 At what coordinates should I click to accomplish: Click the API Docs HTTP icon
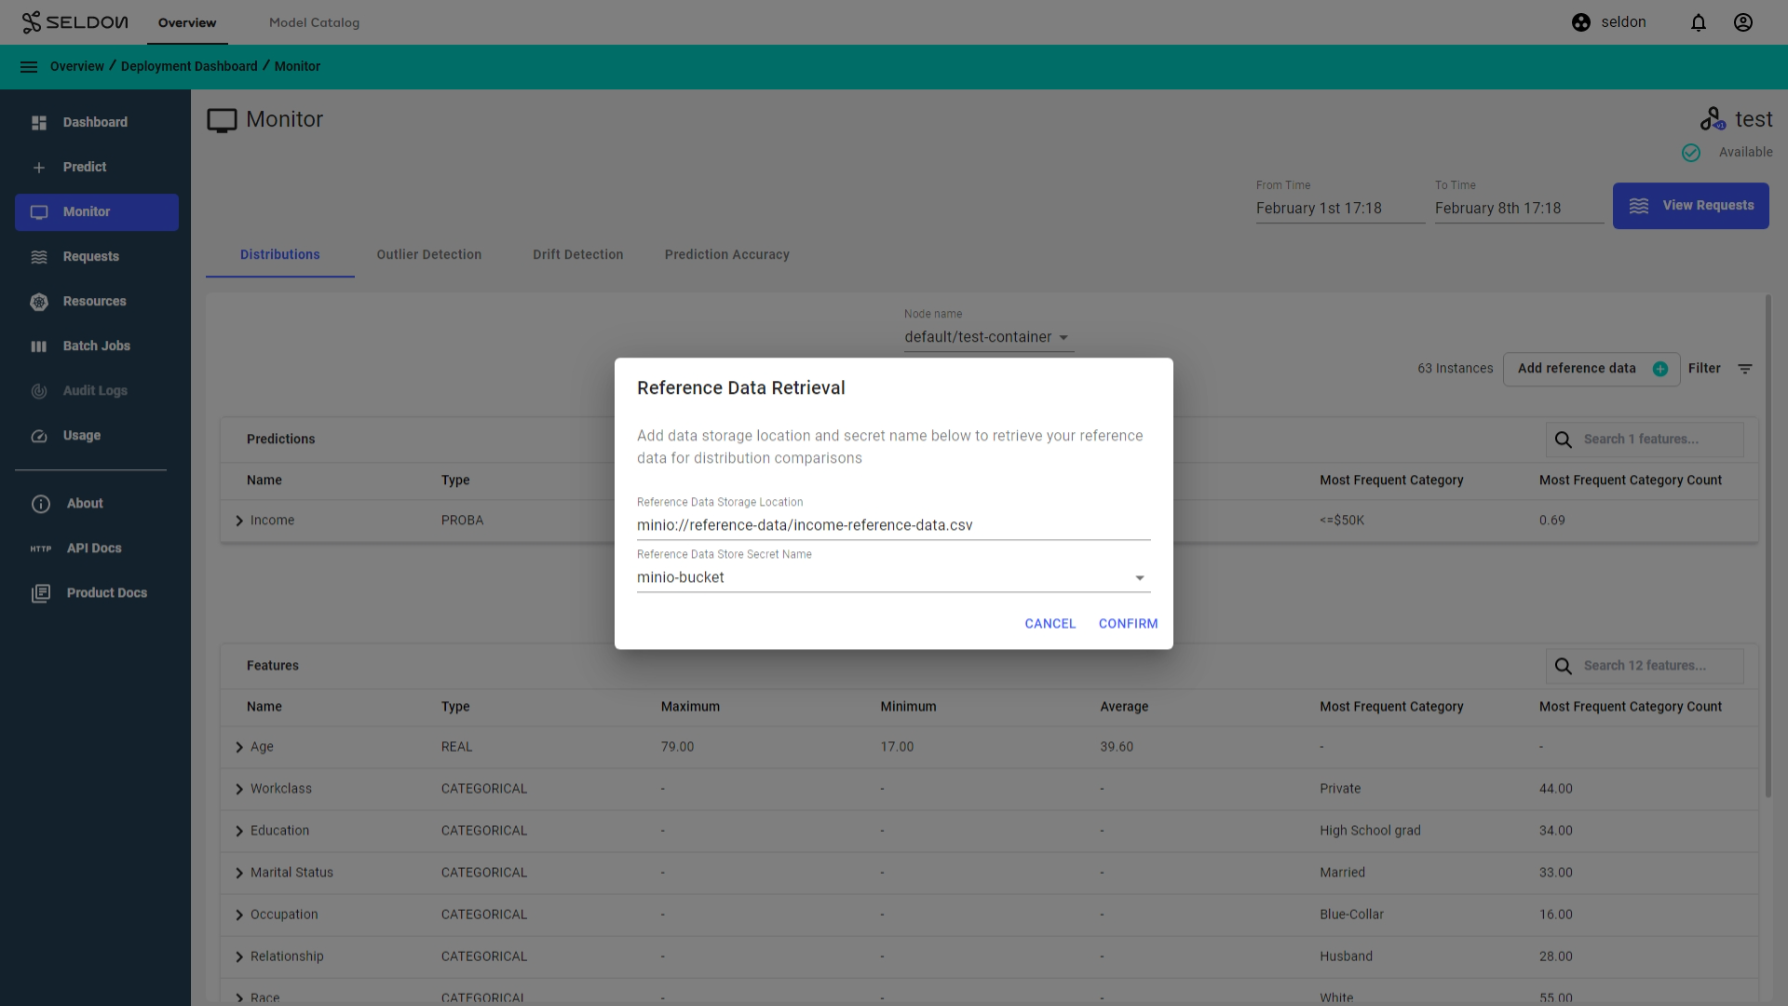tap(41, 549)
